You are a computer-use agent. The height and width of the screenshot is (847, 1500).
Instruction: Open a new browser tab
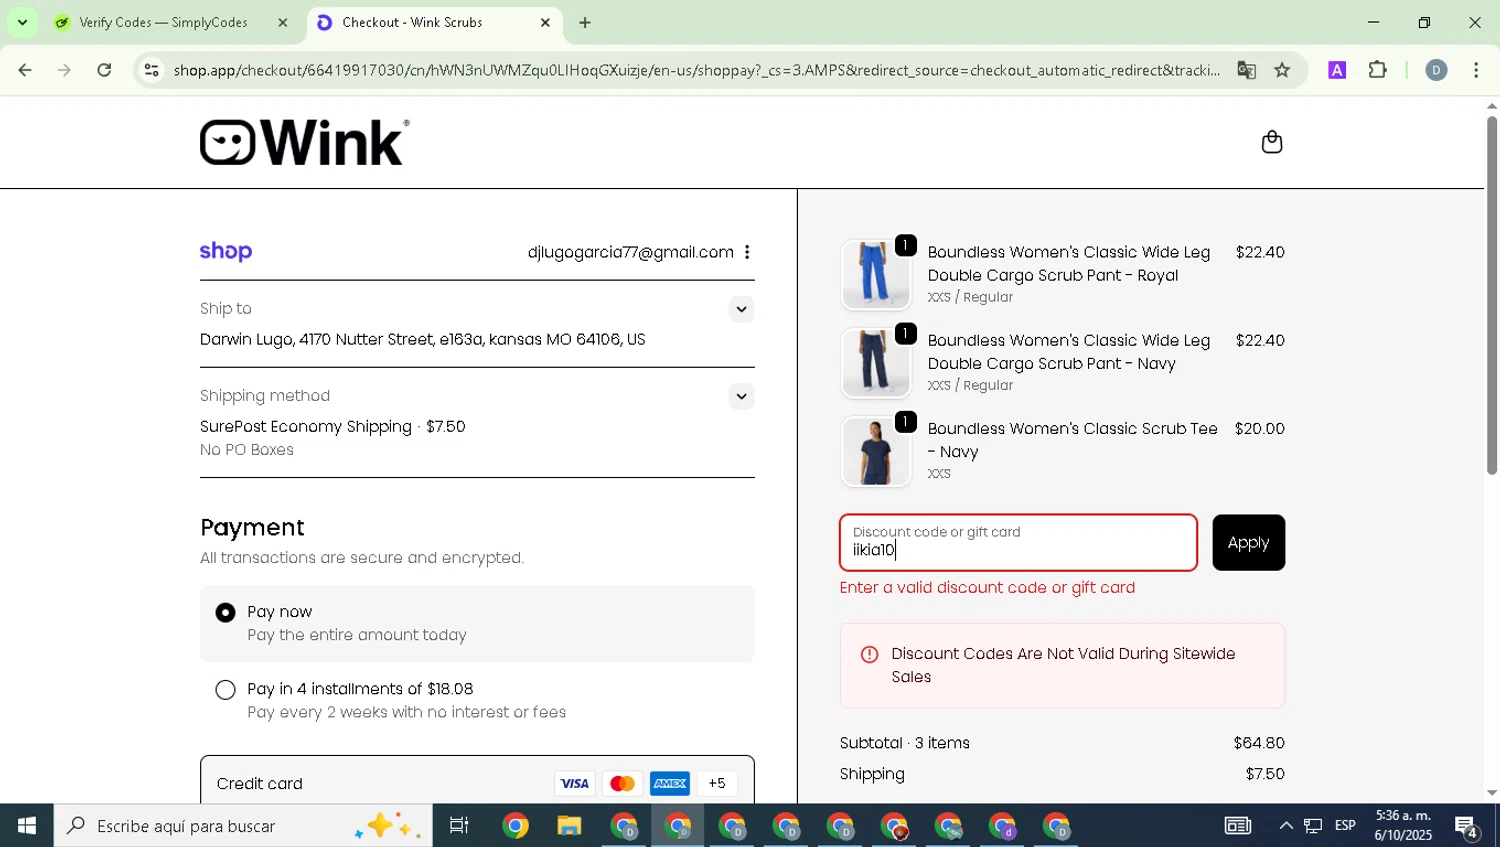(585, 22)
